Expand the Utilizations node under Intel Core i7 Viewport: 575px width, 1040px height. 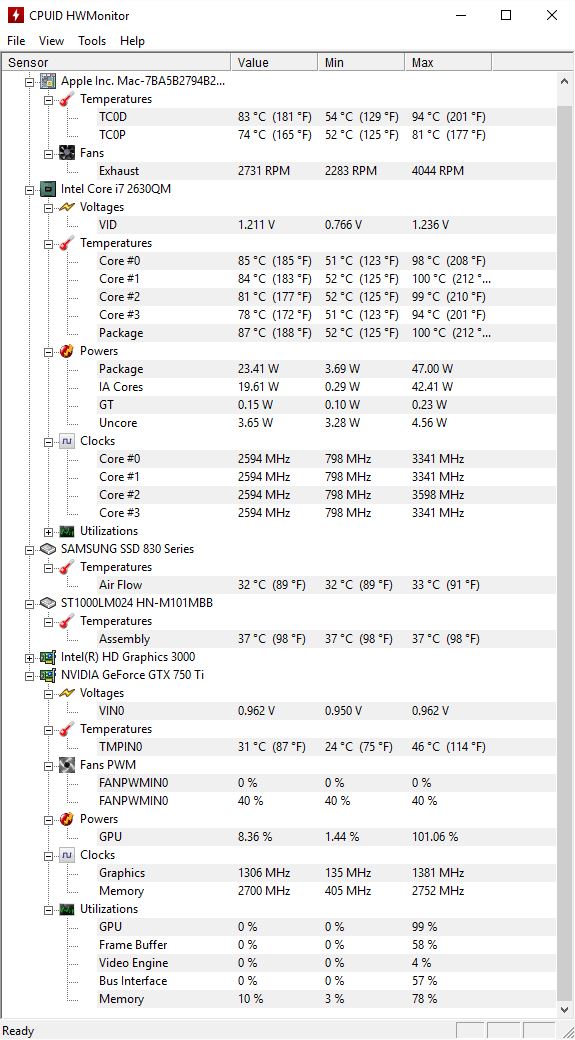[48, 531]
